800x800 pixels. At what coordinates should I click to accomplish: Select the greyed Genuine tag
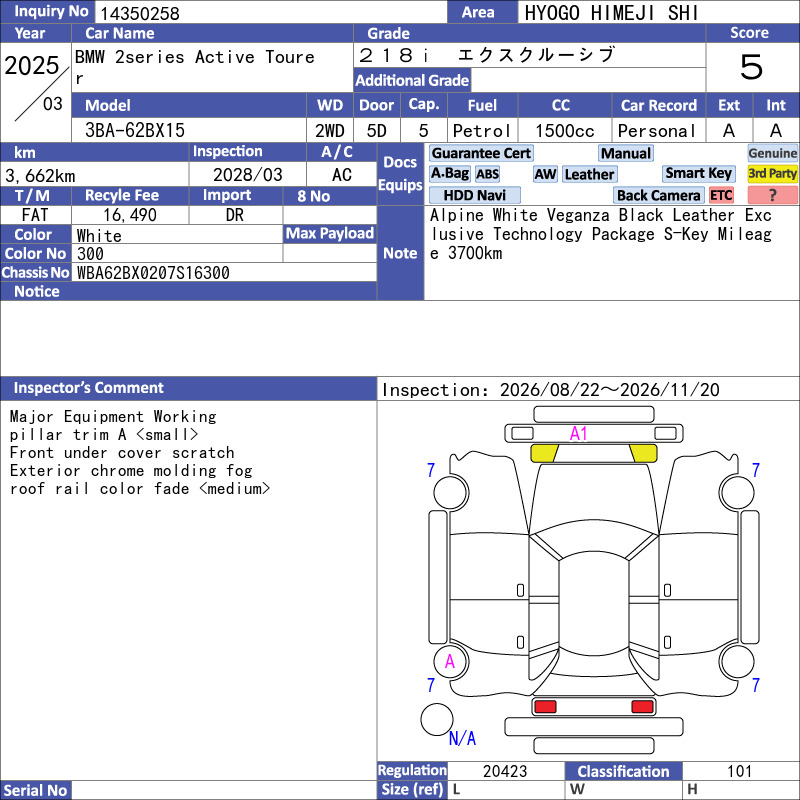(x=772, y=153)
